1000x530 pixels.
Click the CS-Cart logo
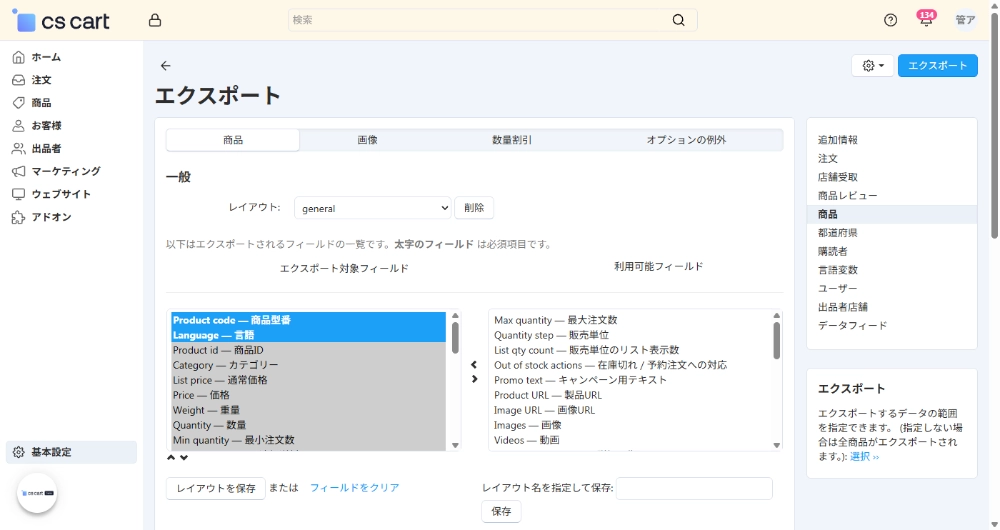click(61, 20)
